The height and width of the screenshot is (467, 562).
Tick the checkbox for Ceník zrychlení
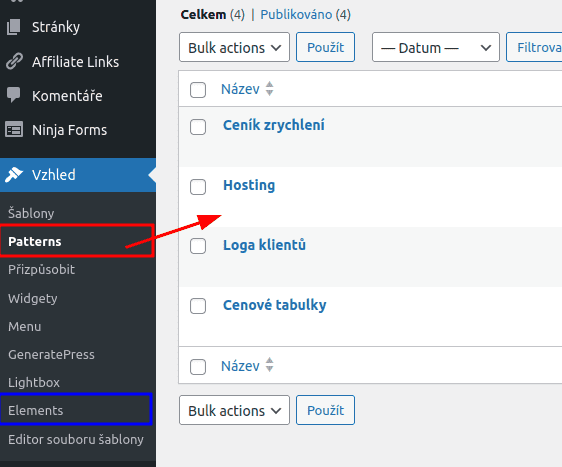pos(198,127)
